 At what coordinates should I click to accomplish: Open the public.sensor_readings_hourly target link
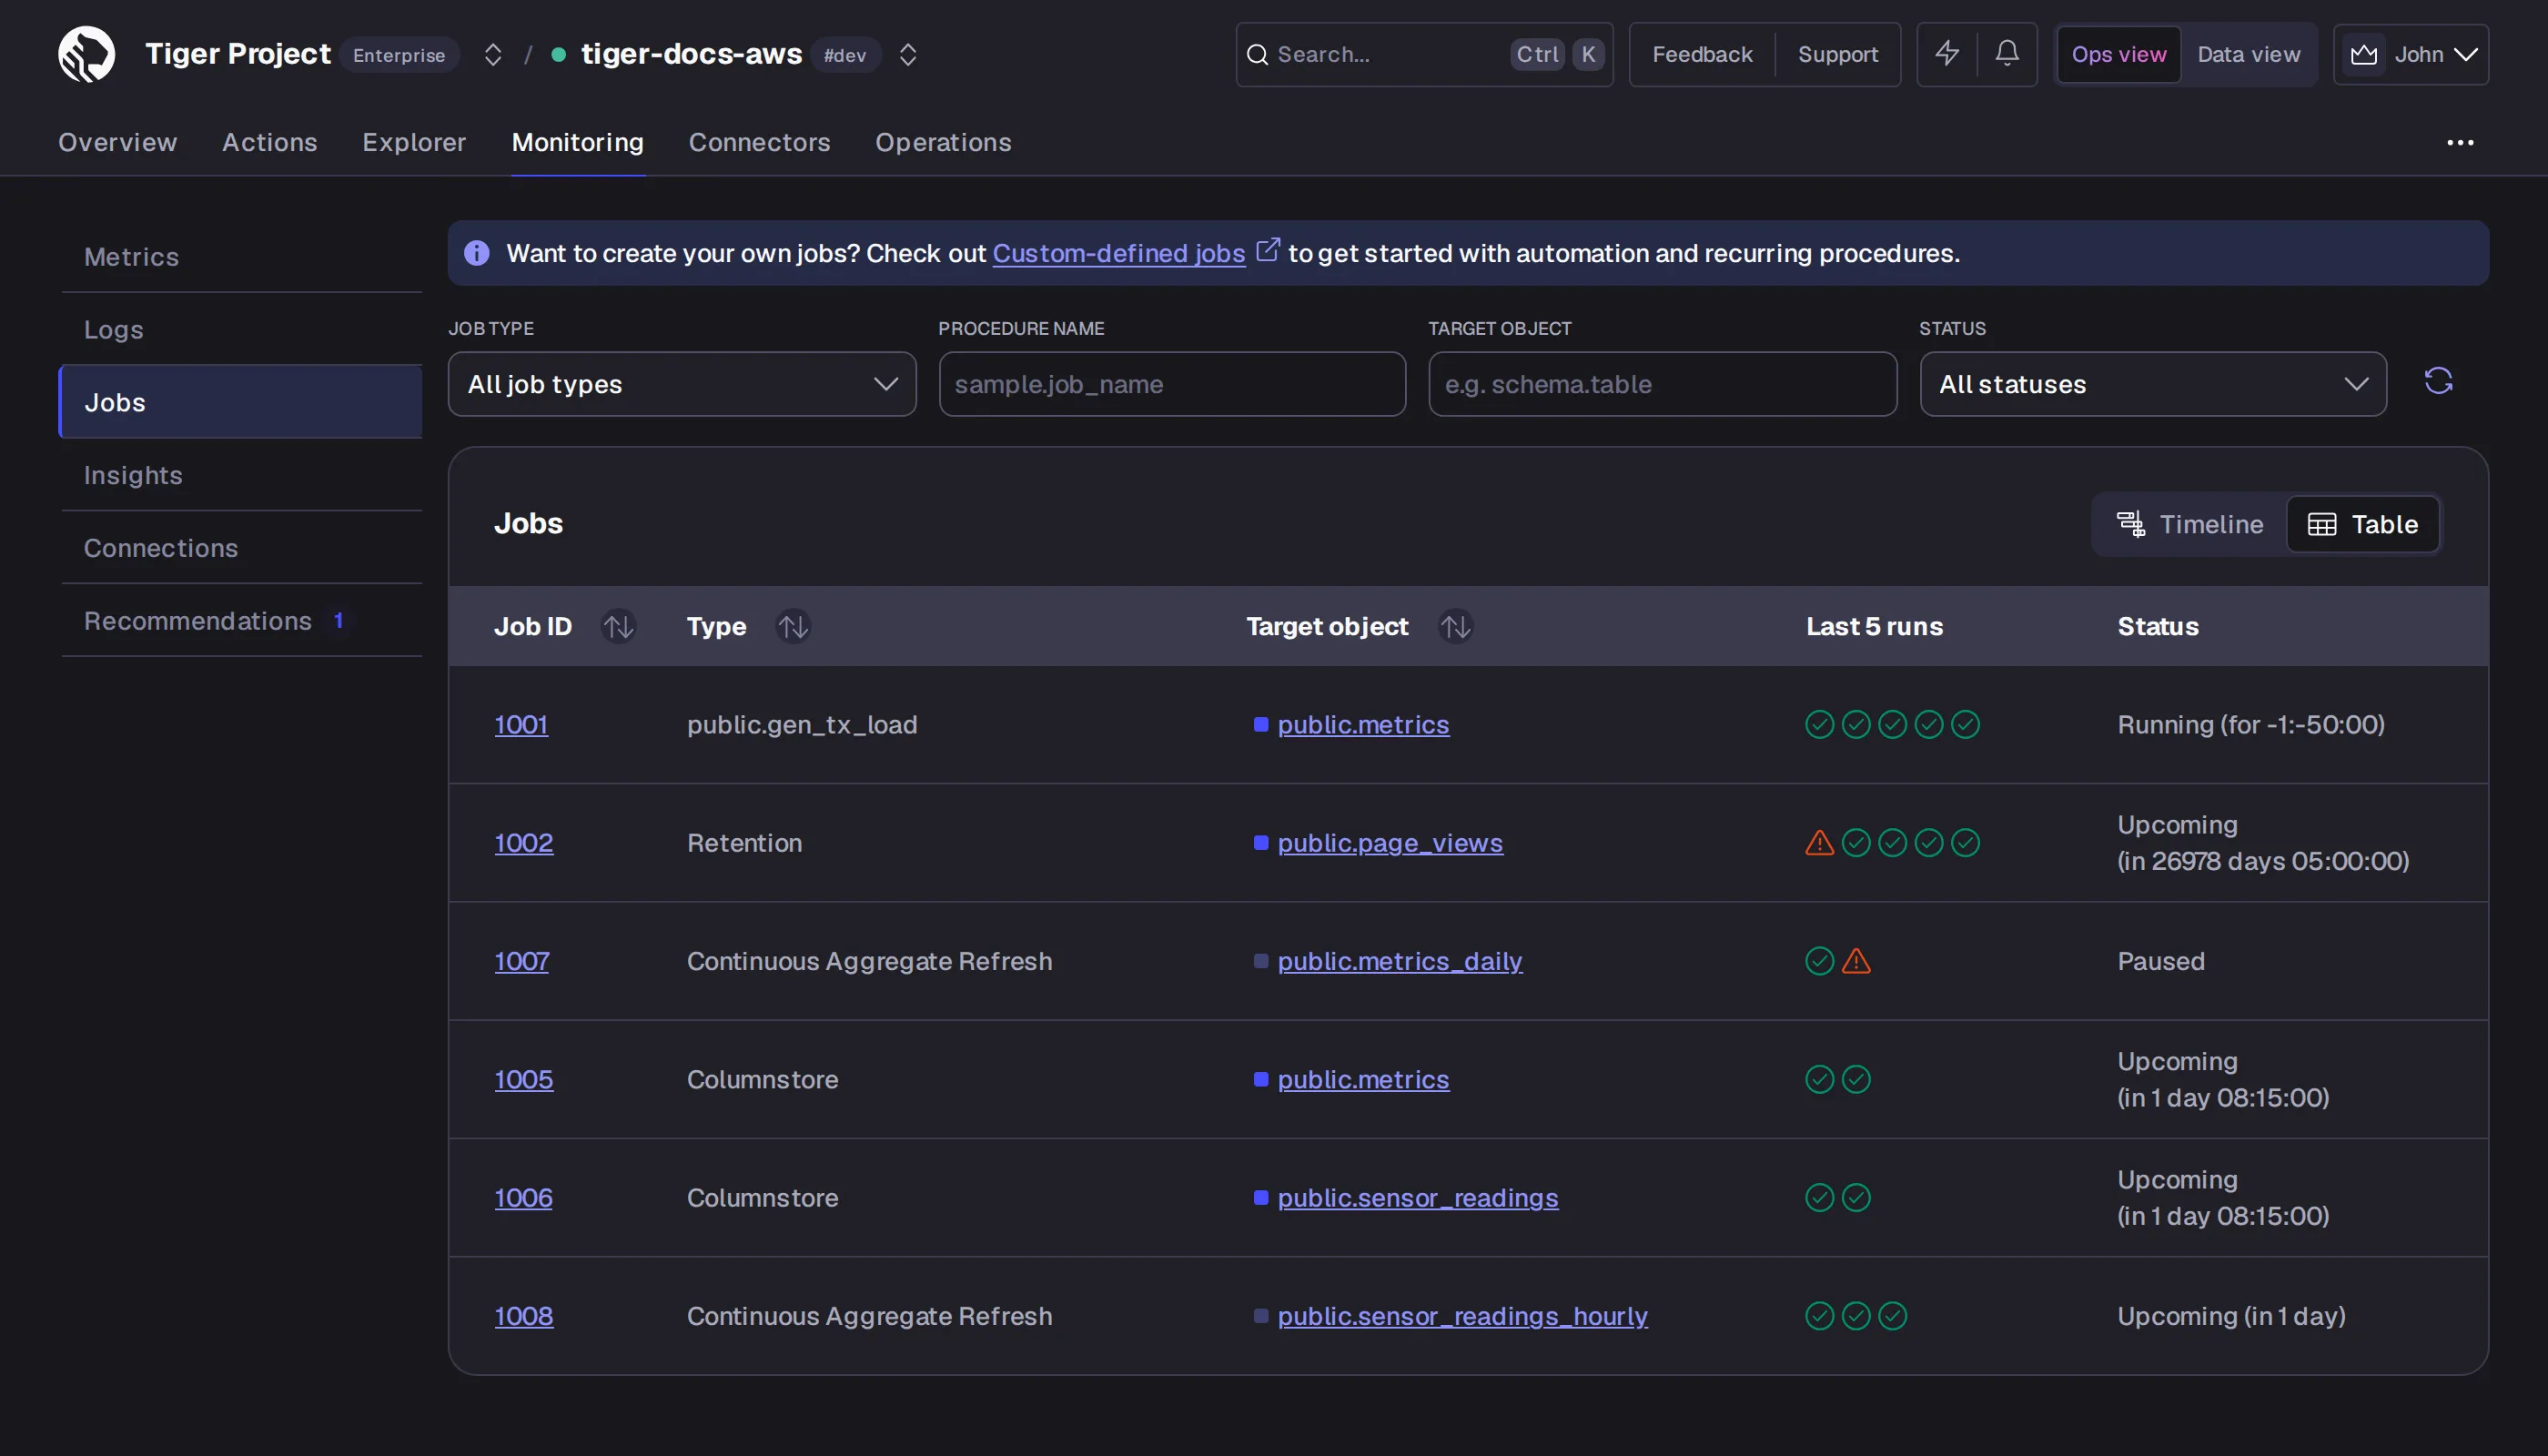click(x=1462, y=1316)
